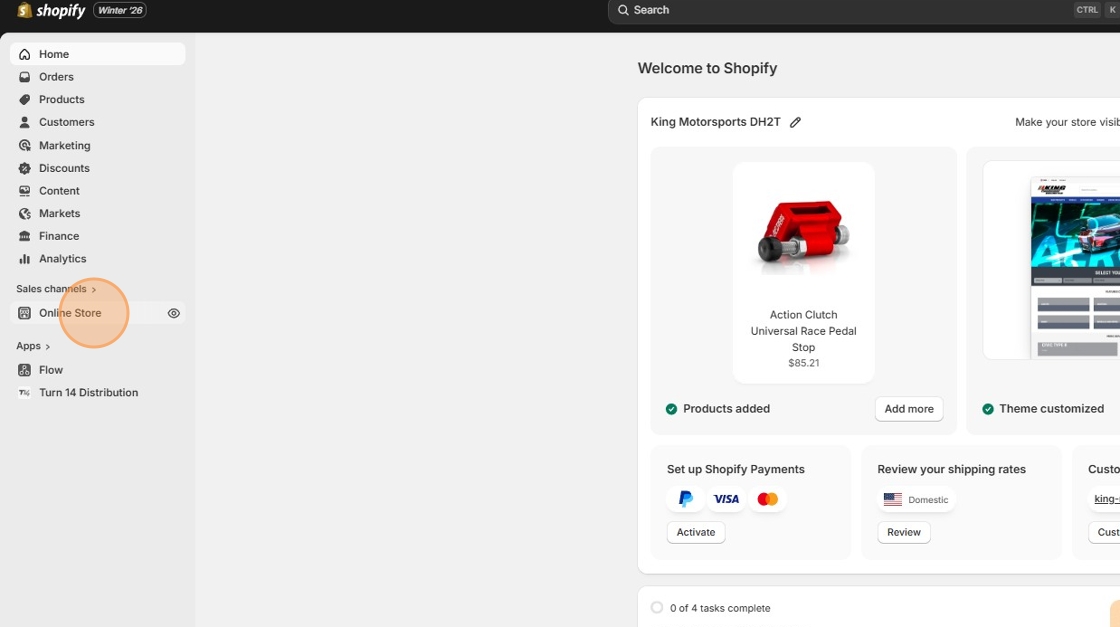Click the Shopify bag logo icon
The image size is (1120, 627).
coord(24,10)
